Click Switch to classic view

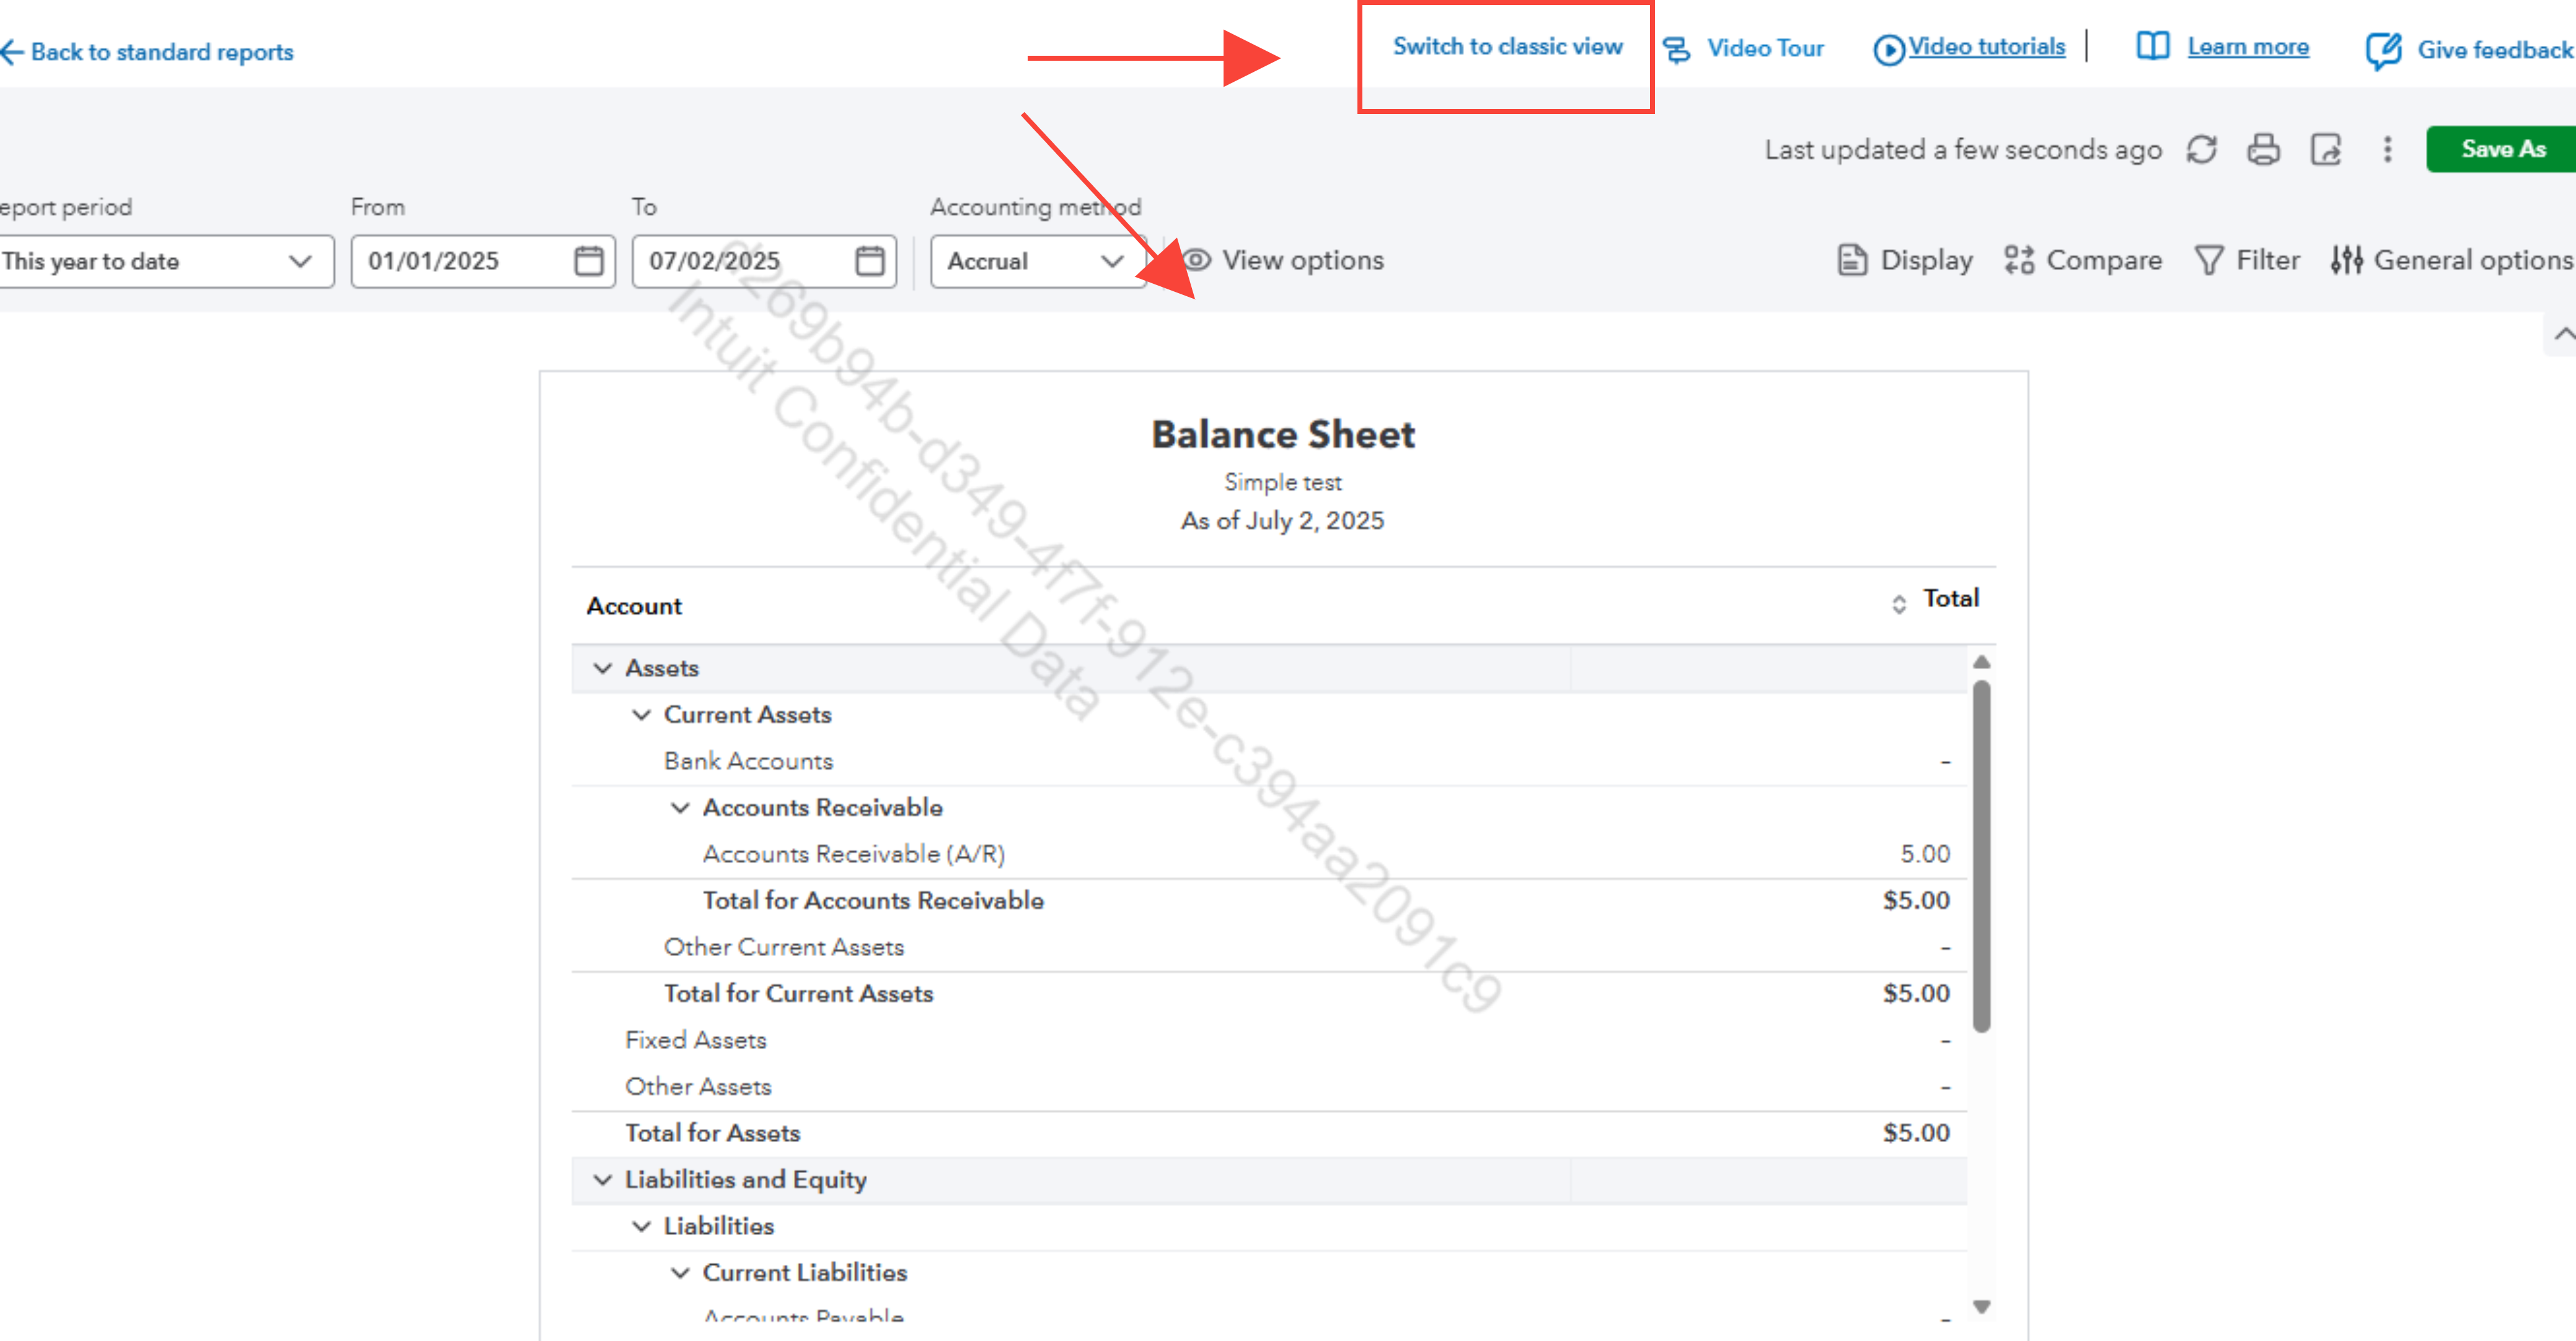point(1507,46)
